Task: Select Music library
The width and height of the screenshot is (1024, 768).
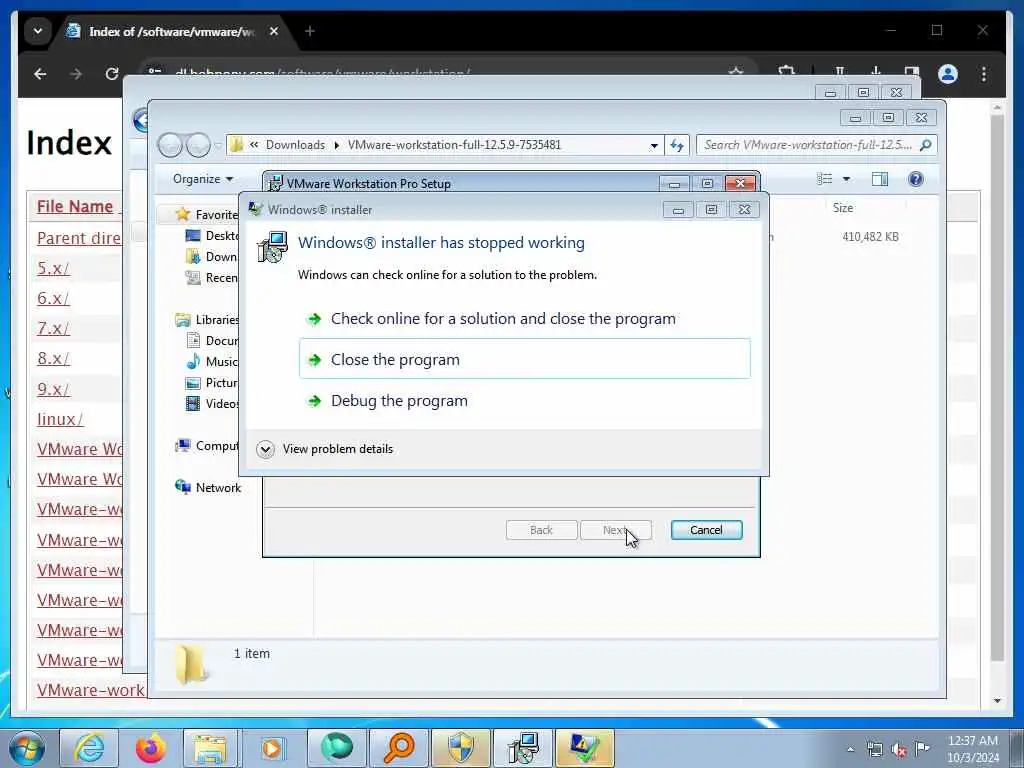Action: [x=212, y=361]
